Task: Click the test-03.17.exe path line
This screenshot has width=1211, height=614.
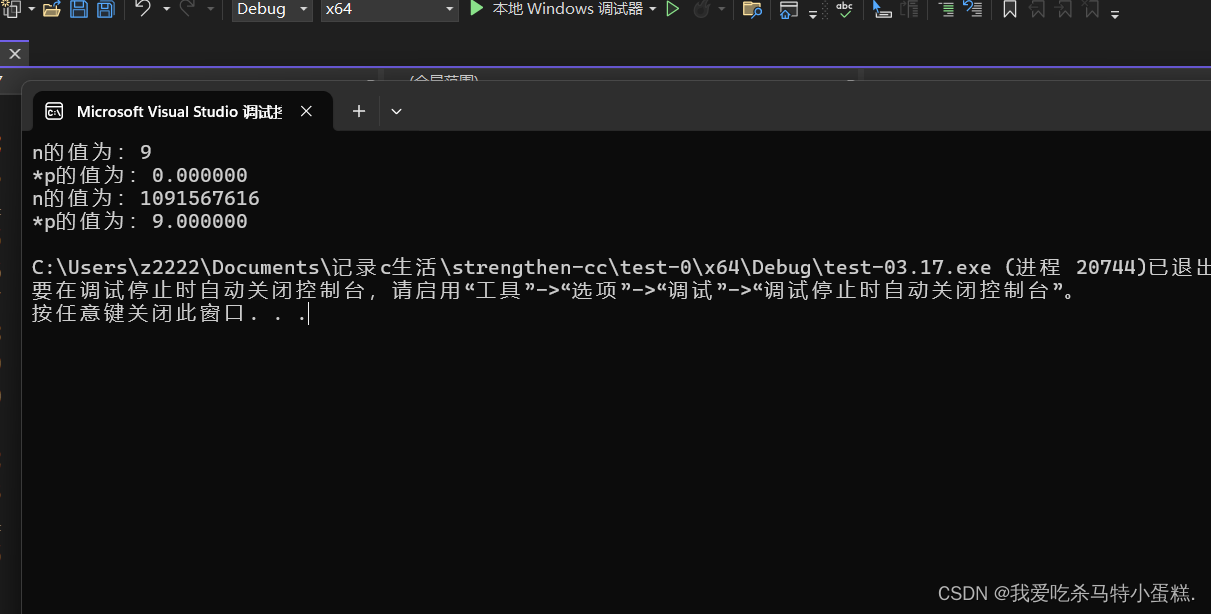Action: click(621, 267)
